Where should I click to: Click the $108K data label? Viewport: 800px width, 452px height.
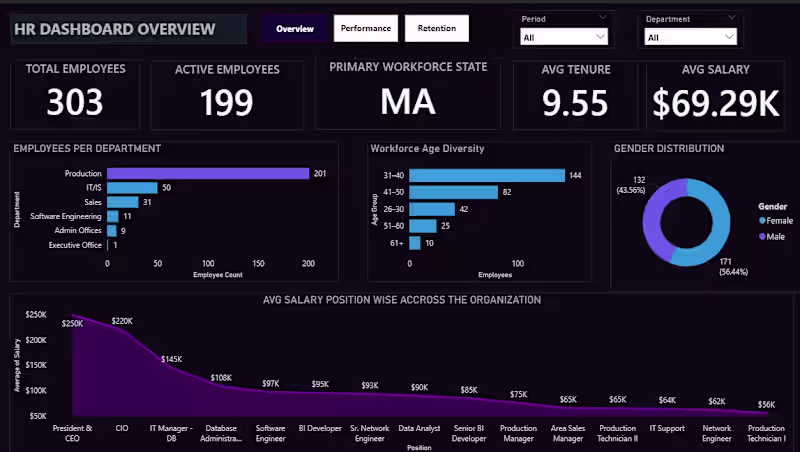[221, 378]
